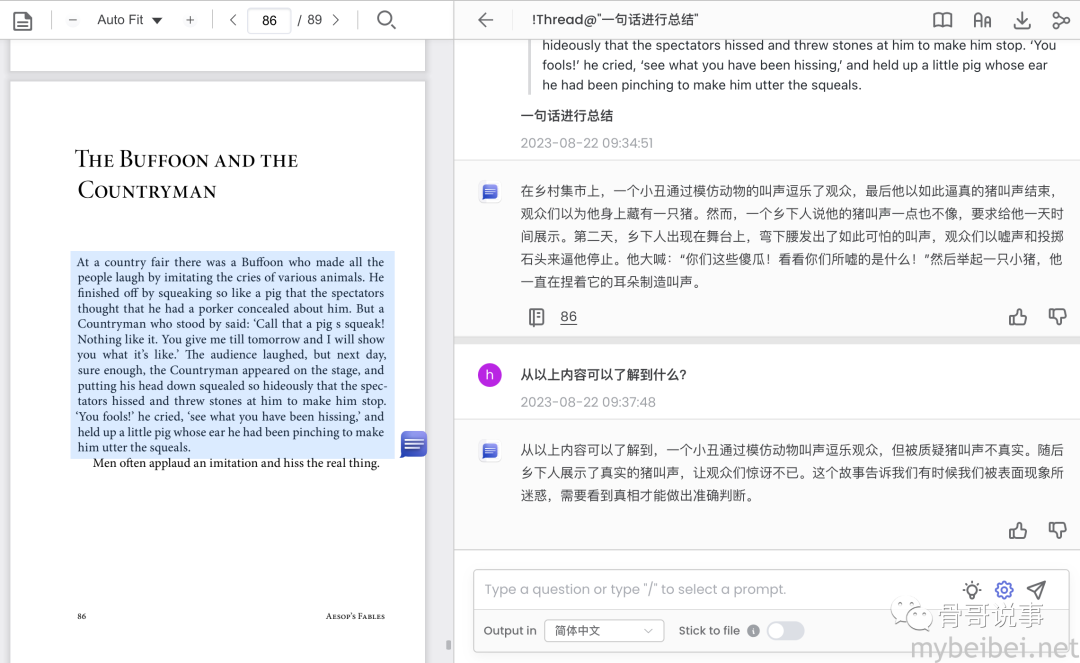Click the thread title text in the header
This screenshot has height=663, width=1080.
click(x=614, y=20)
